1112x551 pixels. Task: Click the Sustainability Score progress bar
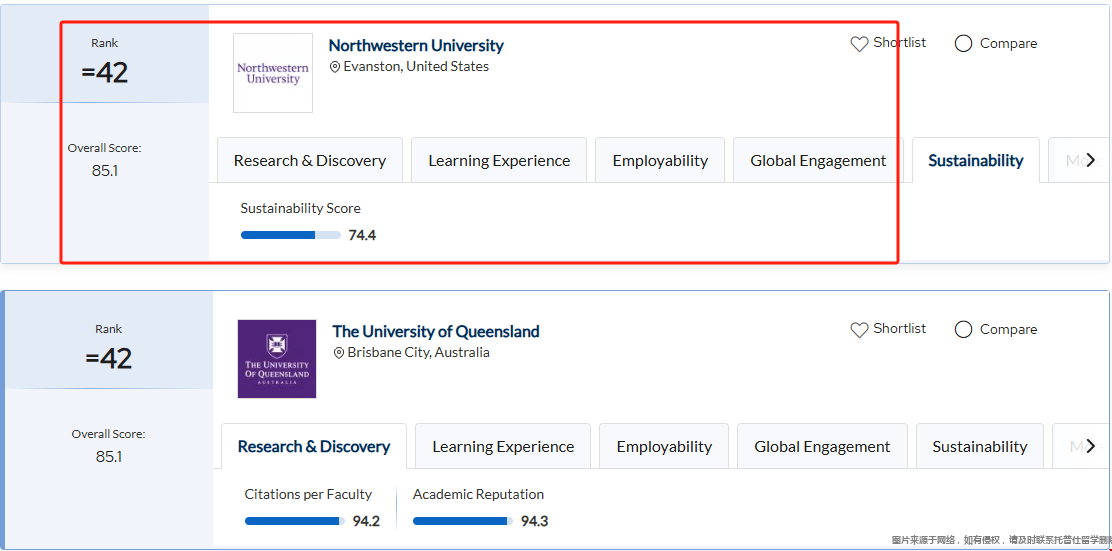[291, 235]
